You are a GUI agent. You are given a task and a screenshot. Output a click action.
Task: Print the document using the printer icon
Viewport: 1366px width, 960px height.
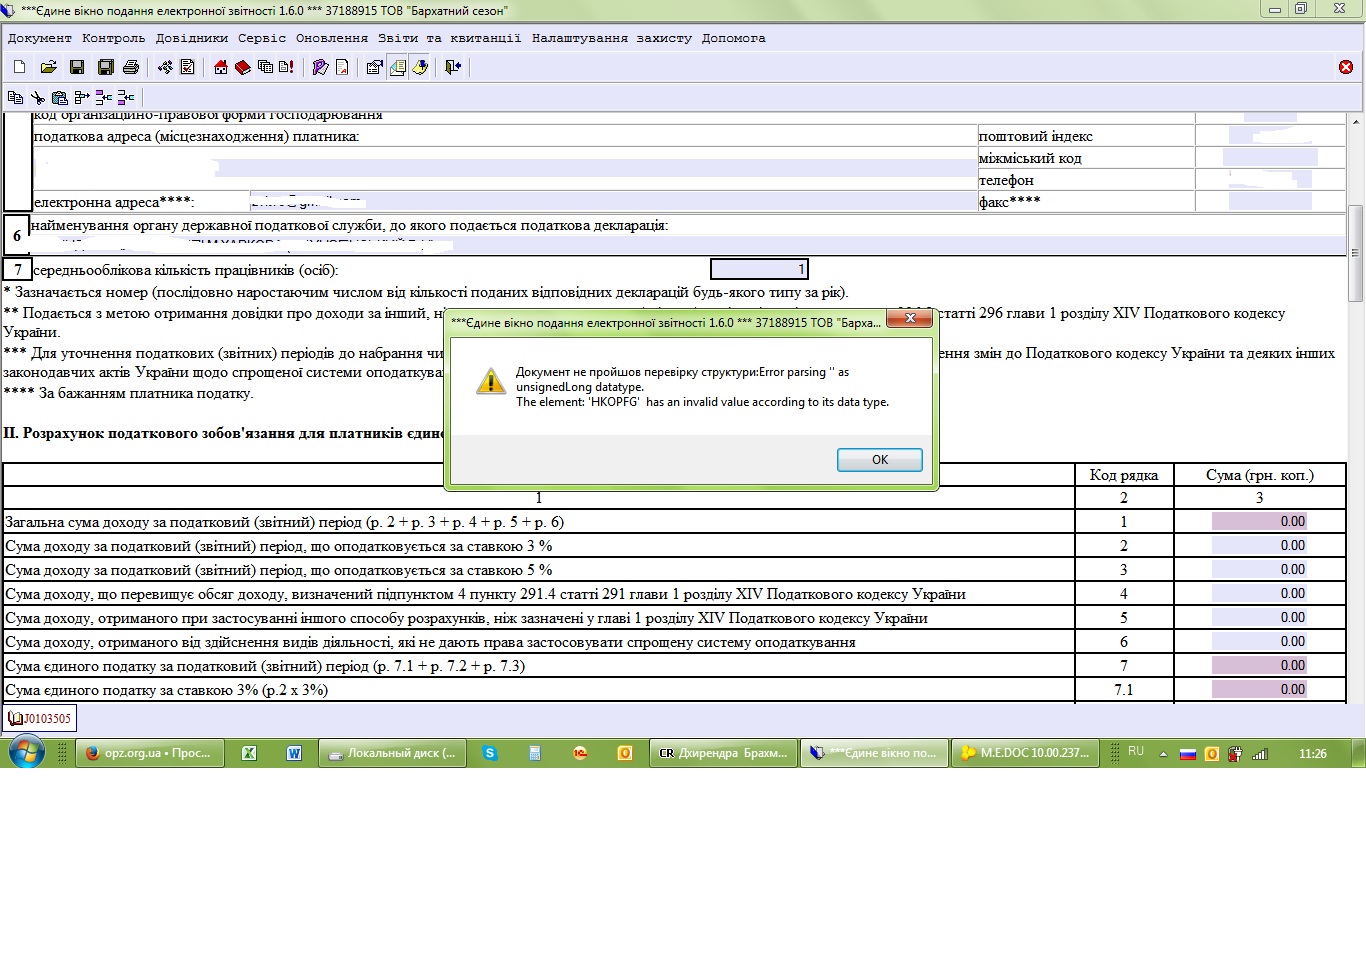(131, 67)
